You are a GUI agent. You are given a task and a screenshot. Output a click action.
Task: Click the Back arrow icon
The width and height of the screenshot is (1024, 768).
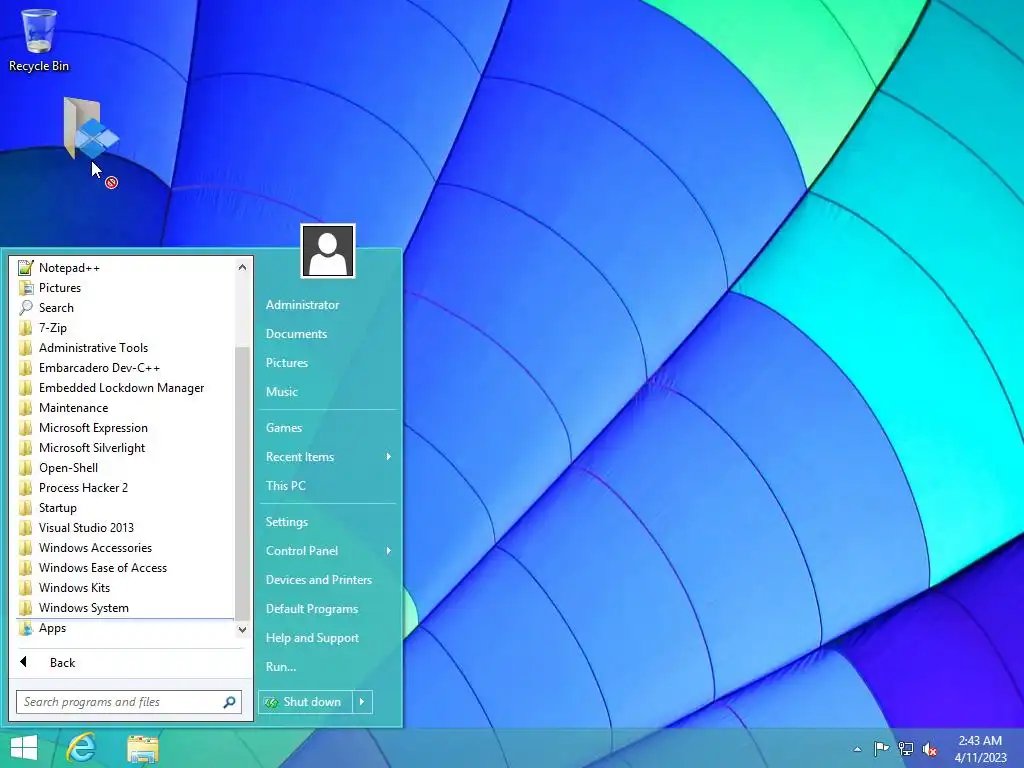pyautogui.click(x=24, y=662)
